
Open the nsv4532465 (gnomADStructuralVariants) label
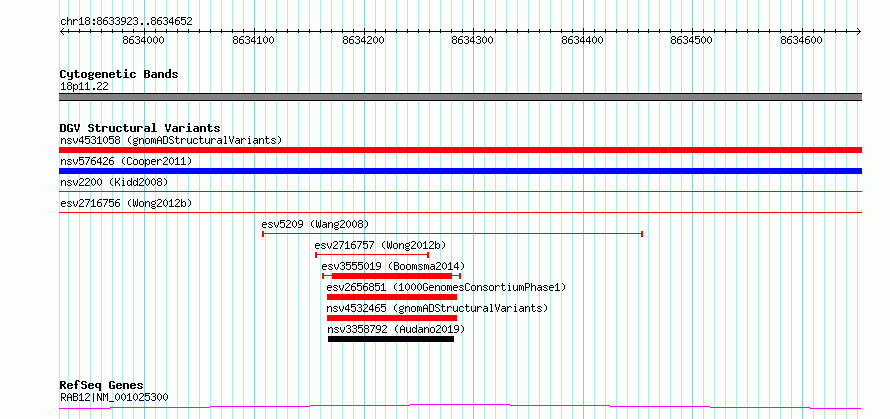pyautogui.click(x=437, y=308)
